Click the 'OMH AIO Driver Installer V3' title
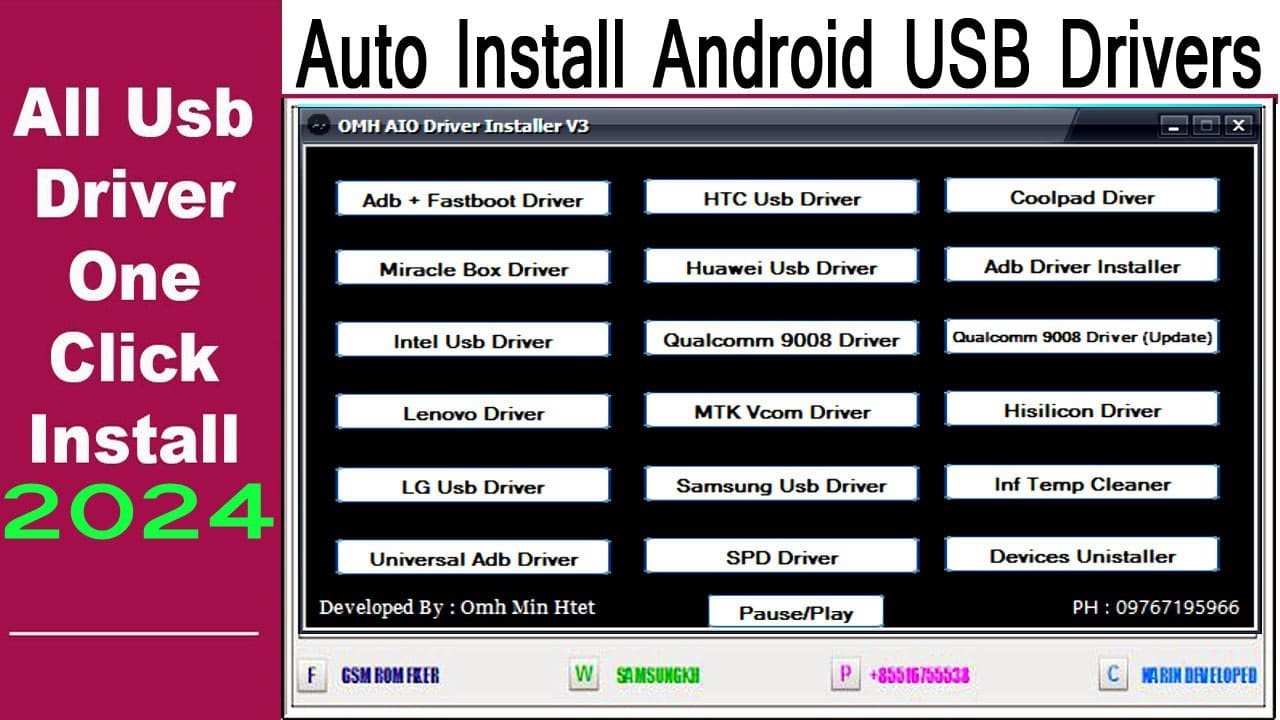 pos(463,126)
